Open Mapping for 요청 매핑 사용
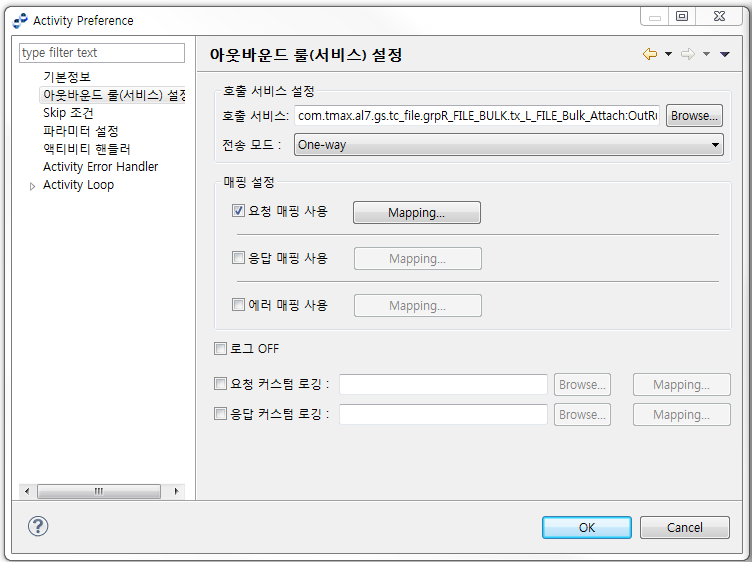Screen dimensions: 752x562 pos(417,212)
